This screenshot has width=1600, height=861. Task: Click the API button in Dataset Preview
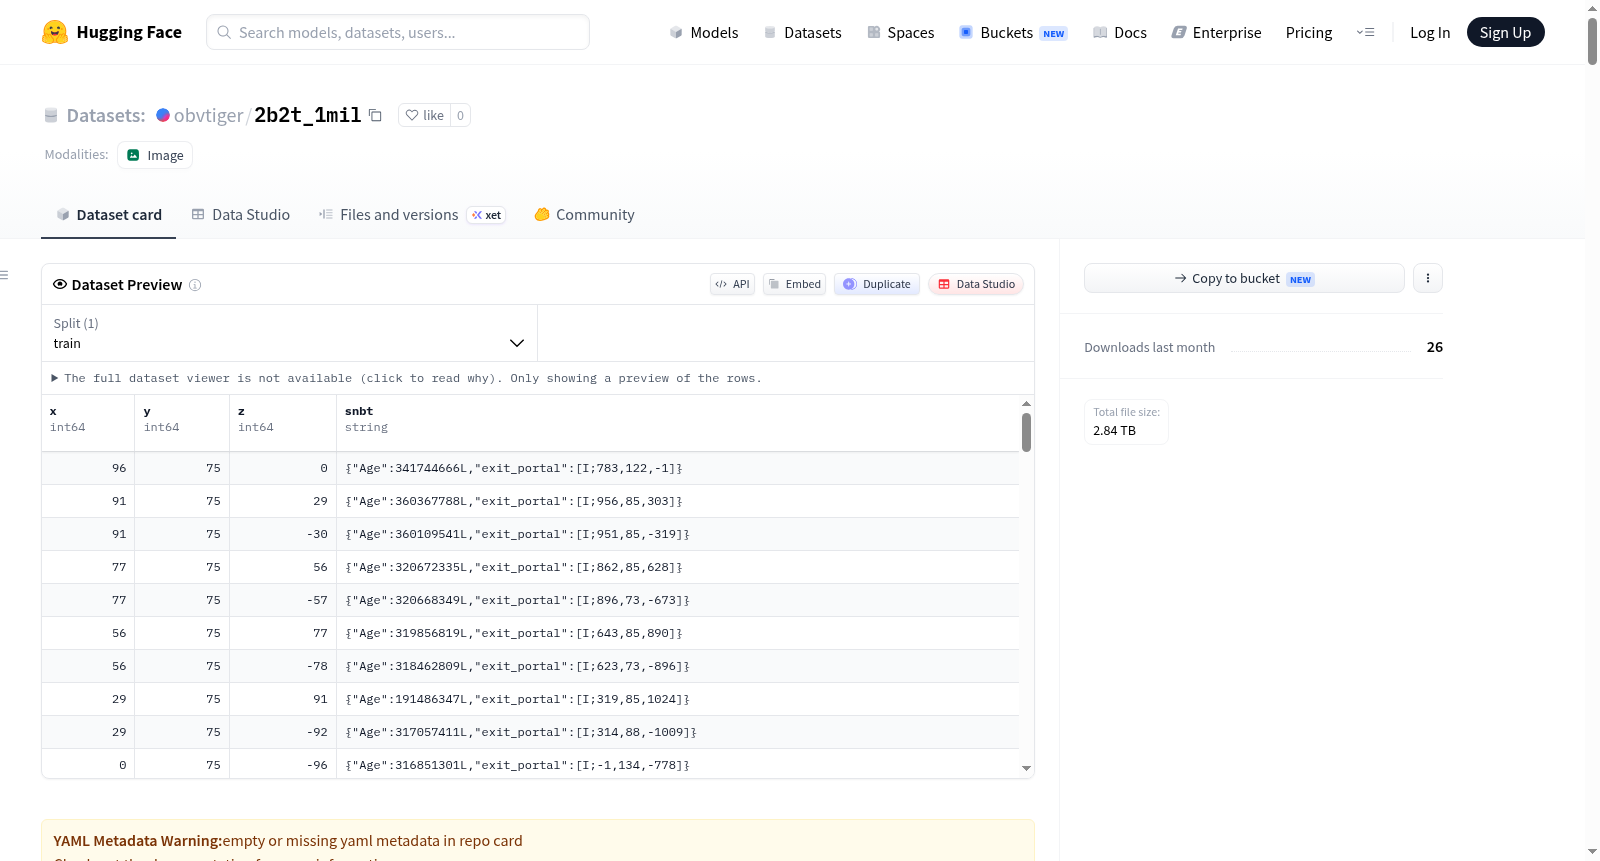pos(732,284)
